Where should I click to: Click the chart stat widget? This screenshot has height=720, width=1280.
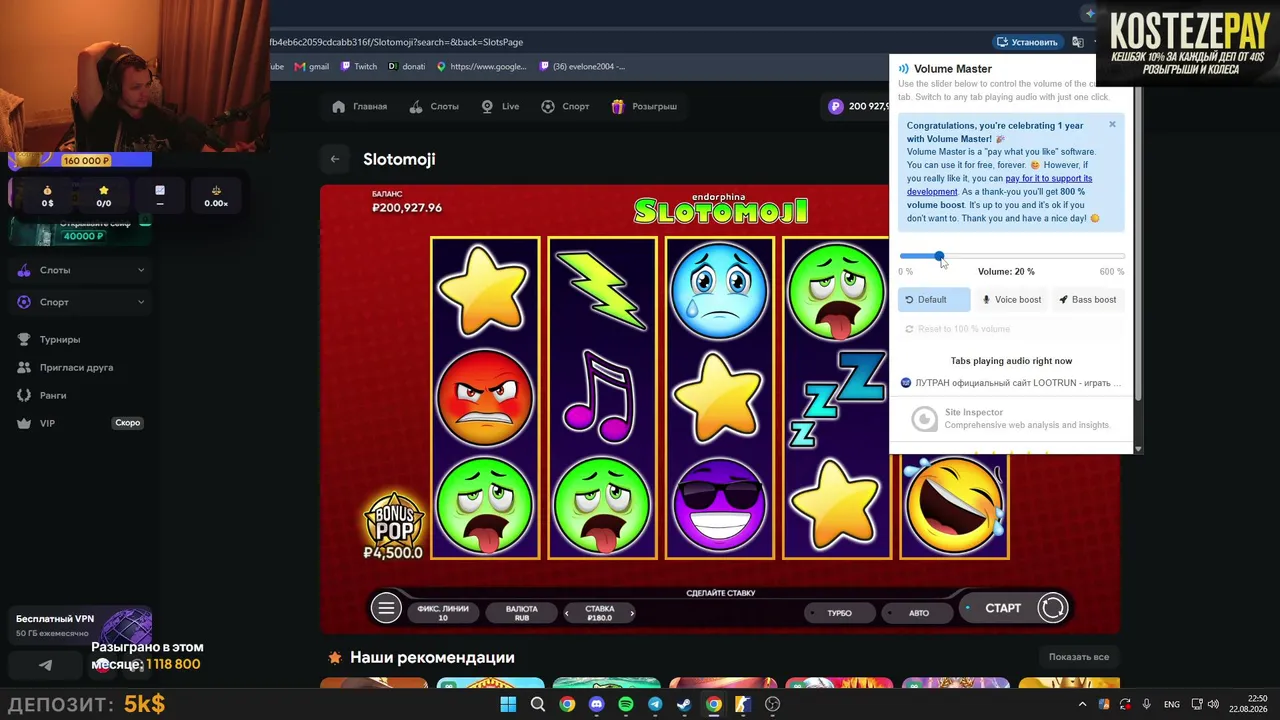coord(160,196)
